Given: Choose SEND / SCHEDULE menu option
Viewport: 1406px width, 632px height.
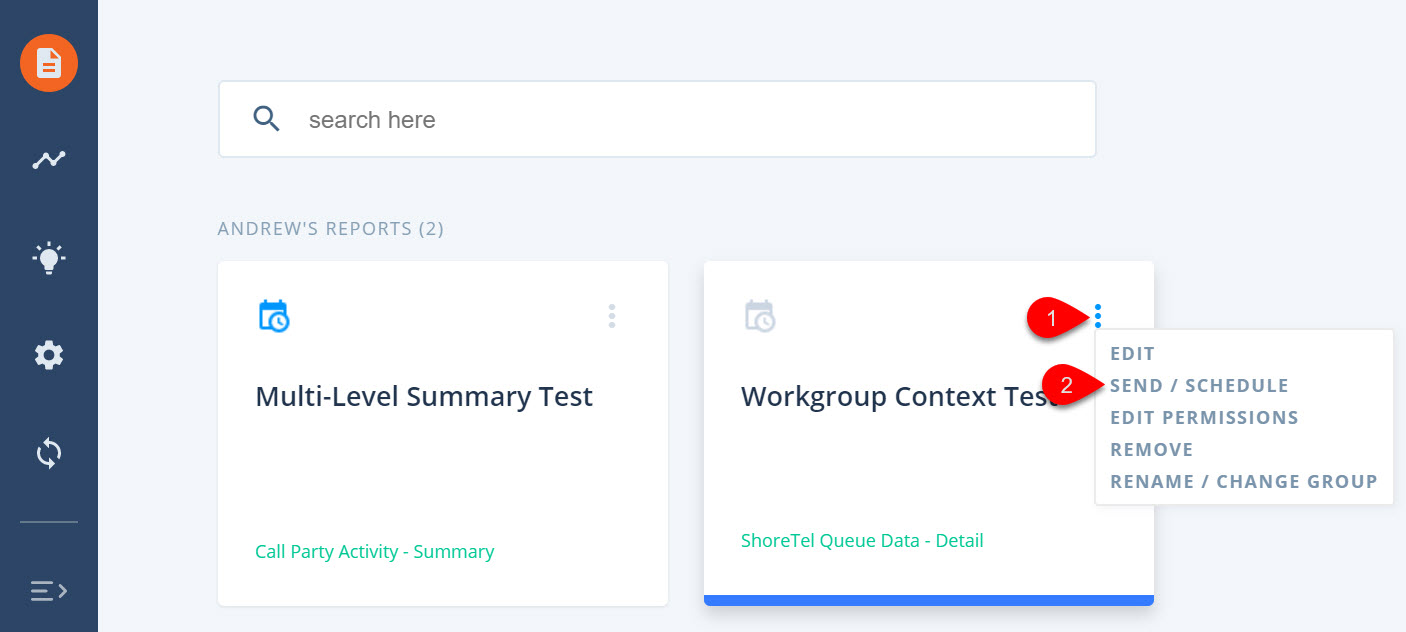Looking at the screenshot, I should 1199,386.
